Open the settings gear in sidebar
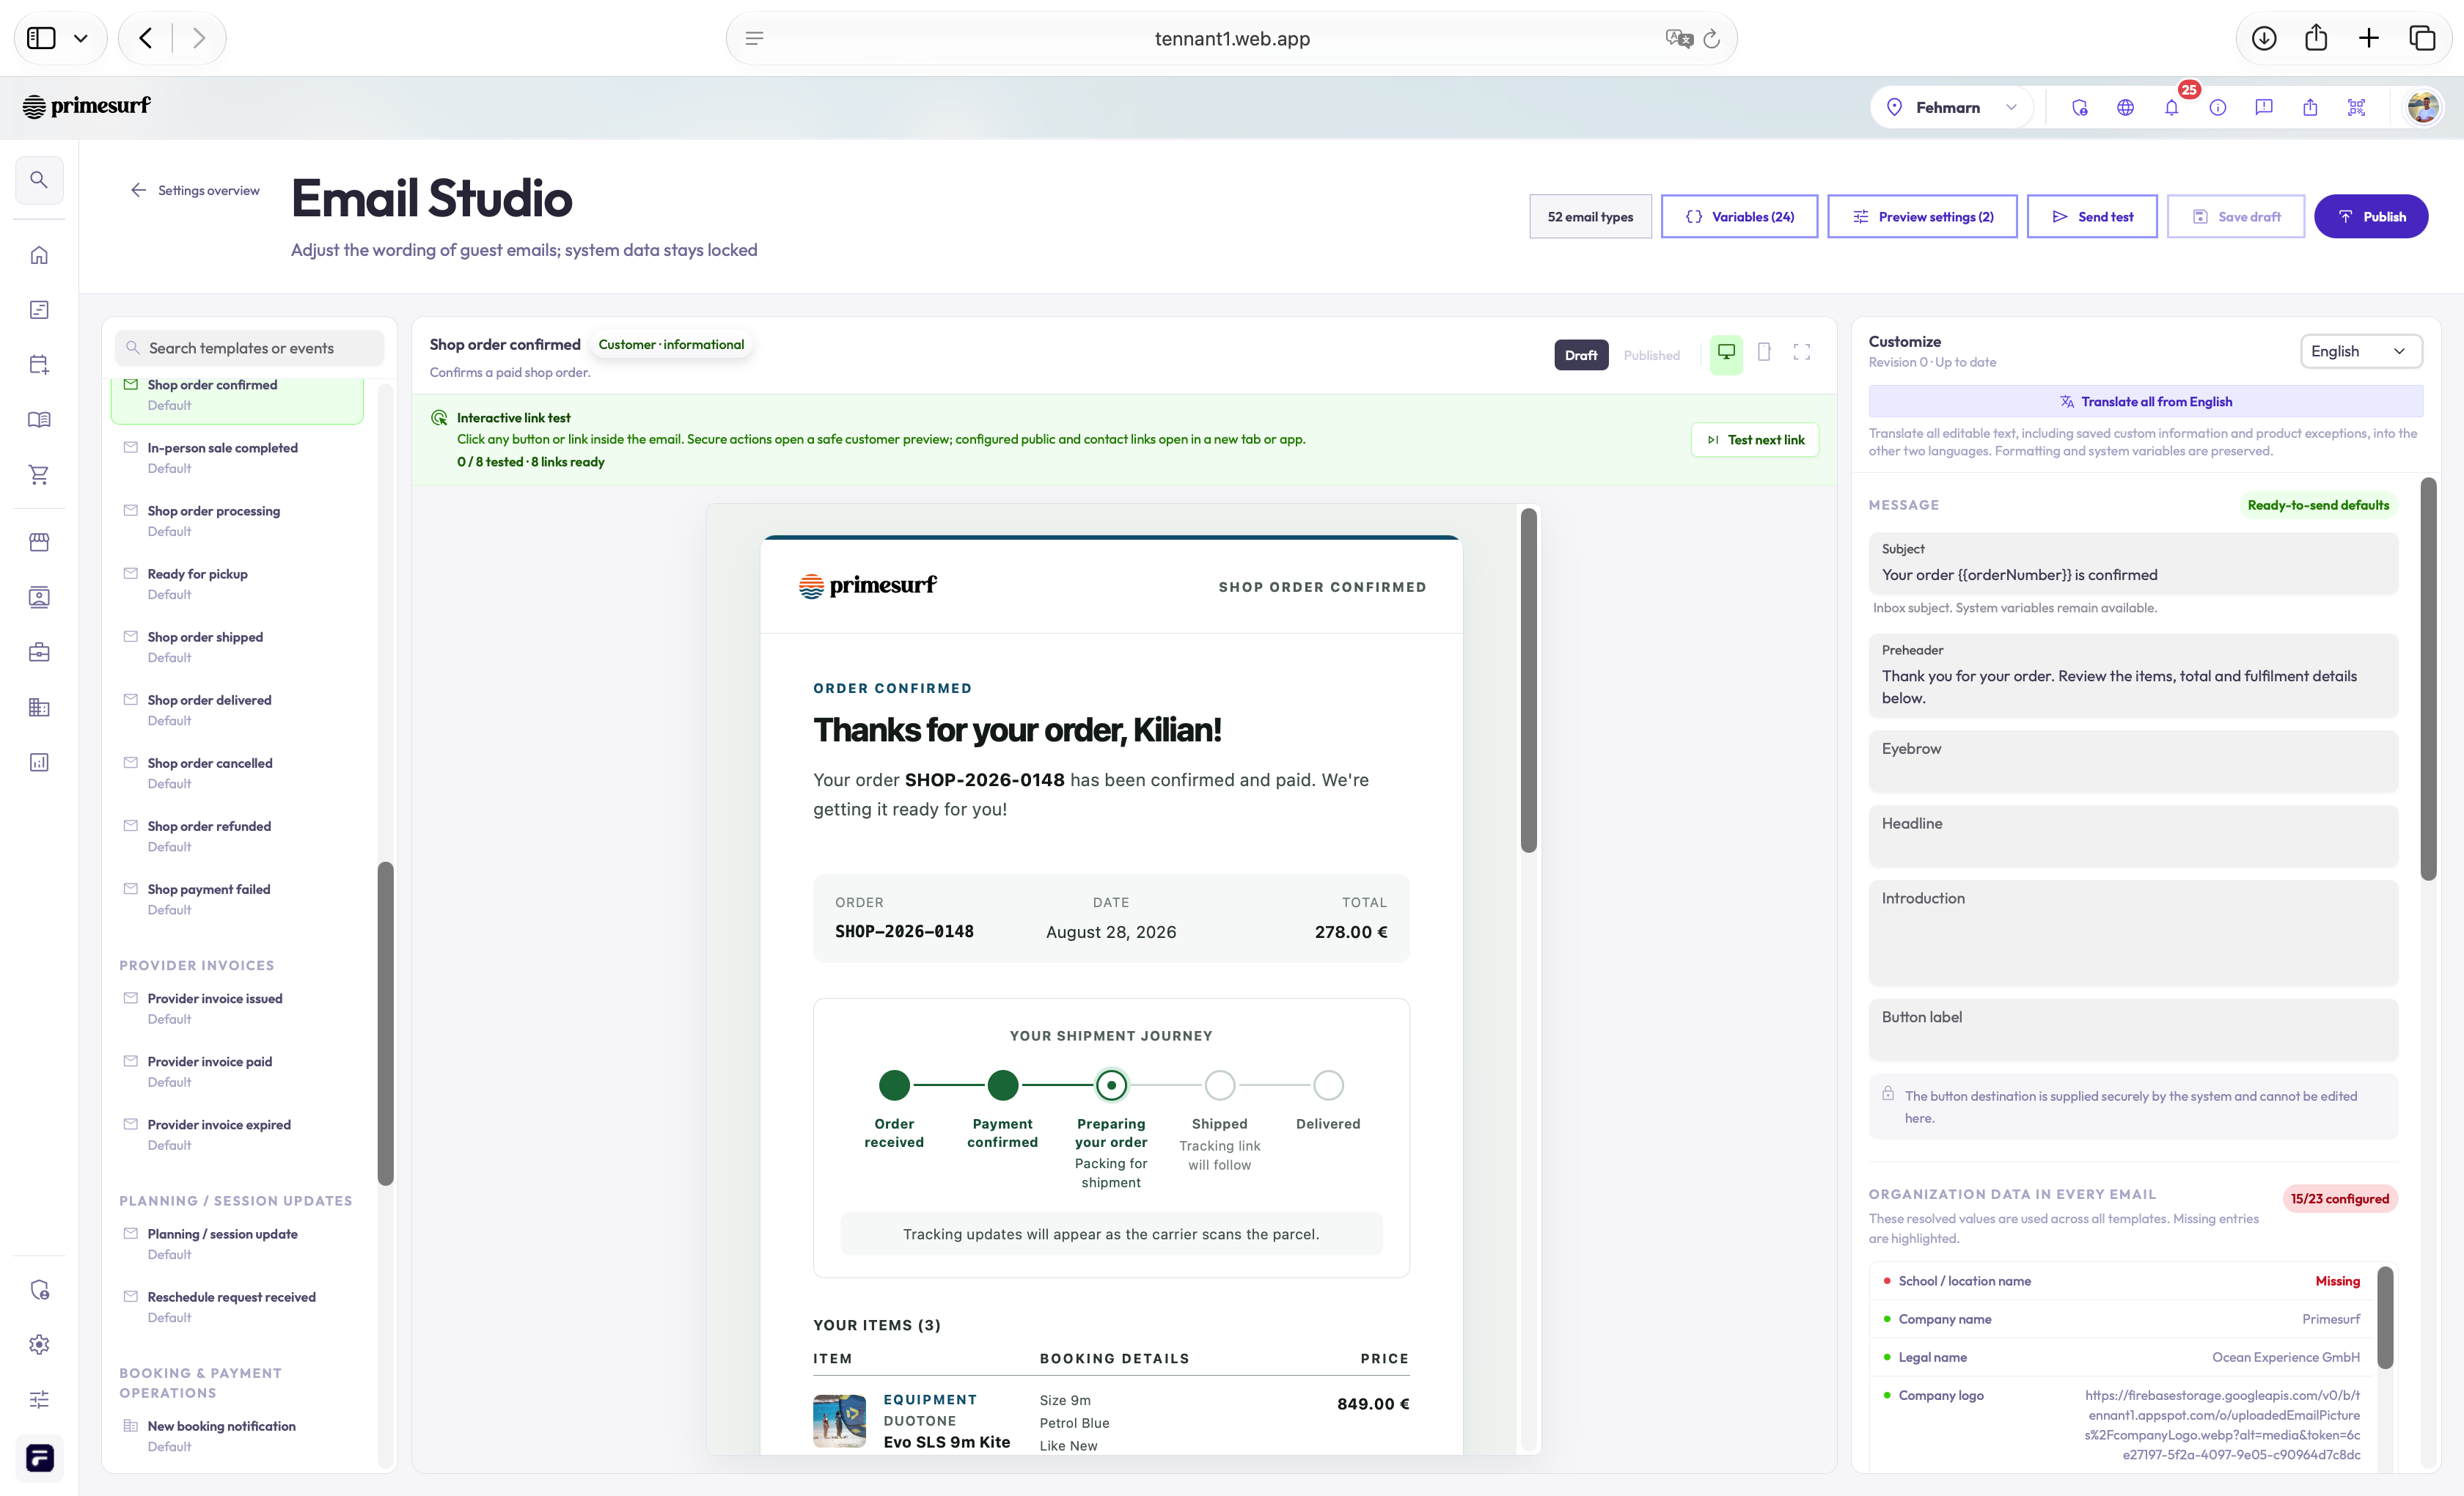 tap(39, 1345)
